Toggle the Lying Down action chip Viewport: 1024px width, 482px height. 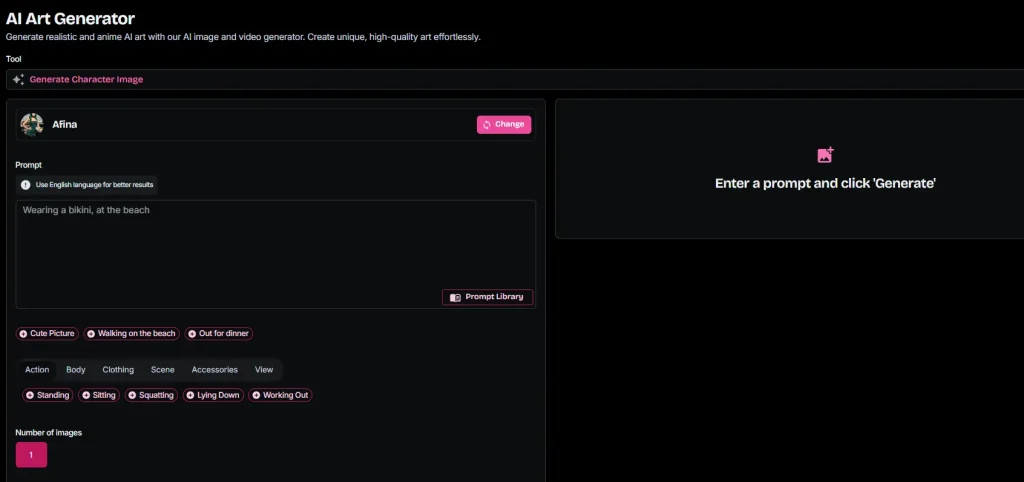point(213,395)
